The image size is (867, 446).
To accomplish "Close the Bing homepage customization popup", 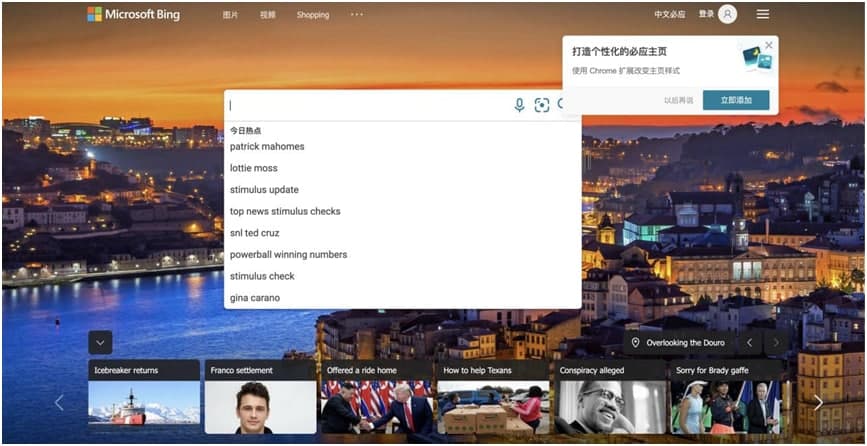I will (x=769, y=45).
